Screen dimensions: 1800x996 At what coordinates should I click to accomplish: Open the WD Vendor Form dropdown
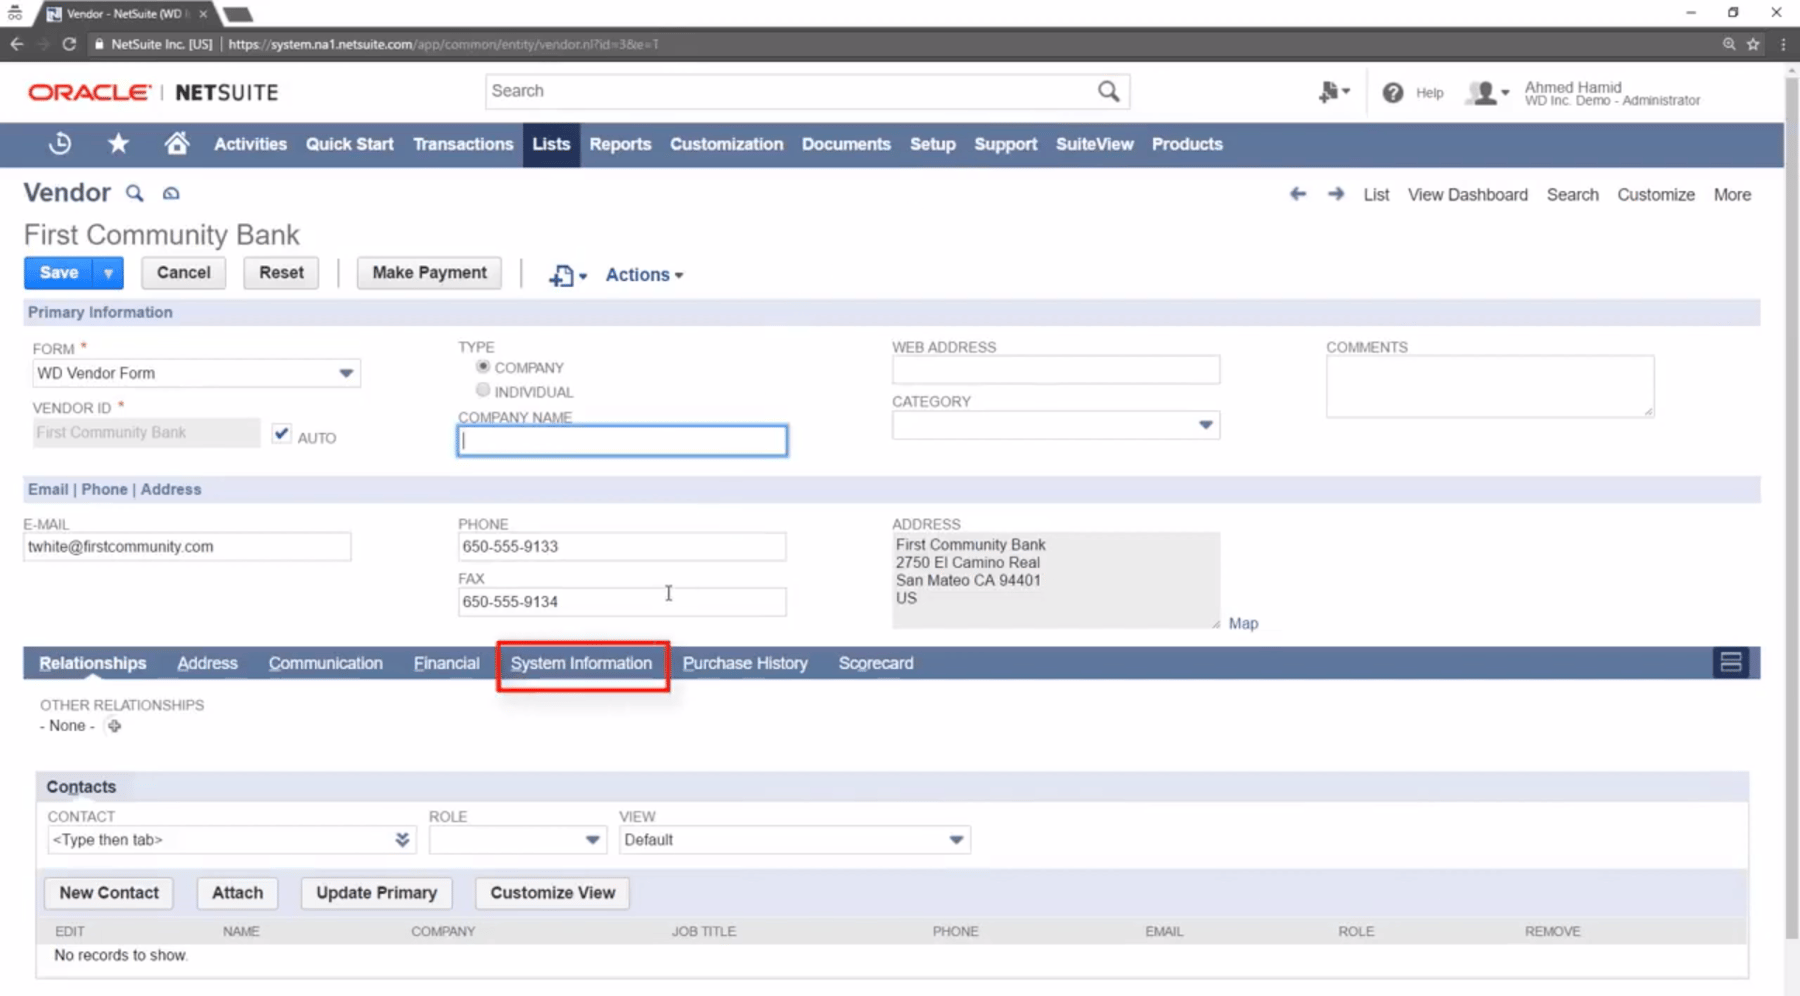coord(345,373)
